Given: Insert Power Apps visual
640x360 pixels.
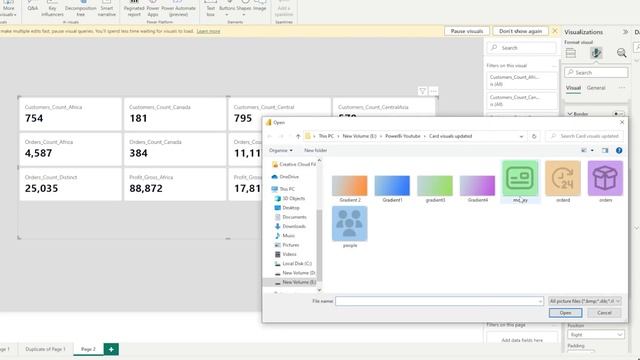Looking at the screenshot, I should coord(153,9).
